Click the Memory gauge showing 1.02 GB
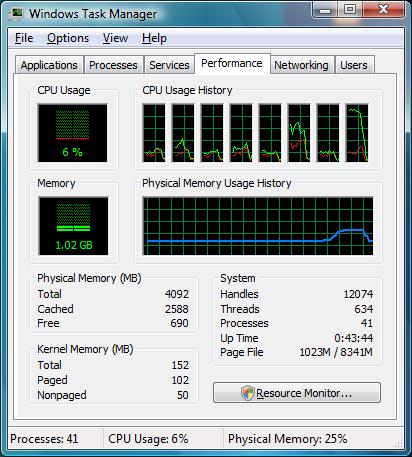The width and height of the screenshot is (412, 457). click(x=73, y=226)
